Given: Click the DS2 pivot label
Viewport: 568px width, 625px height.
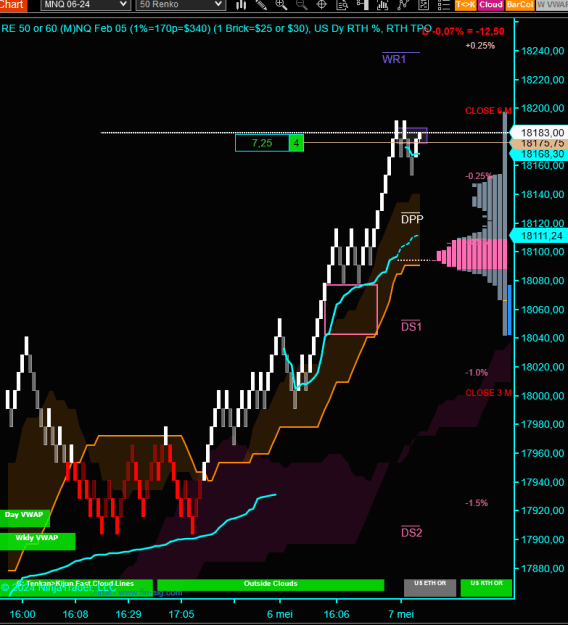Looking at the screenshot, I should 411,533.
